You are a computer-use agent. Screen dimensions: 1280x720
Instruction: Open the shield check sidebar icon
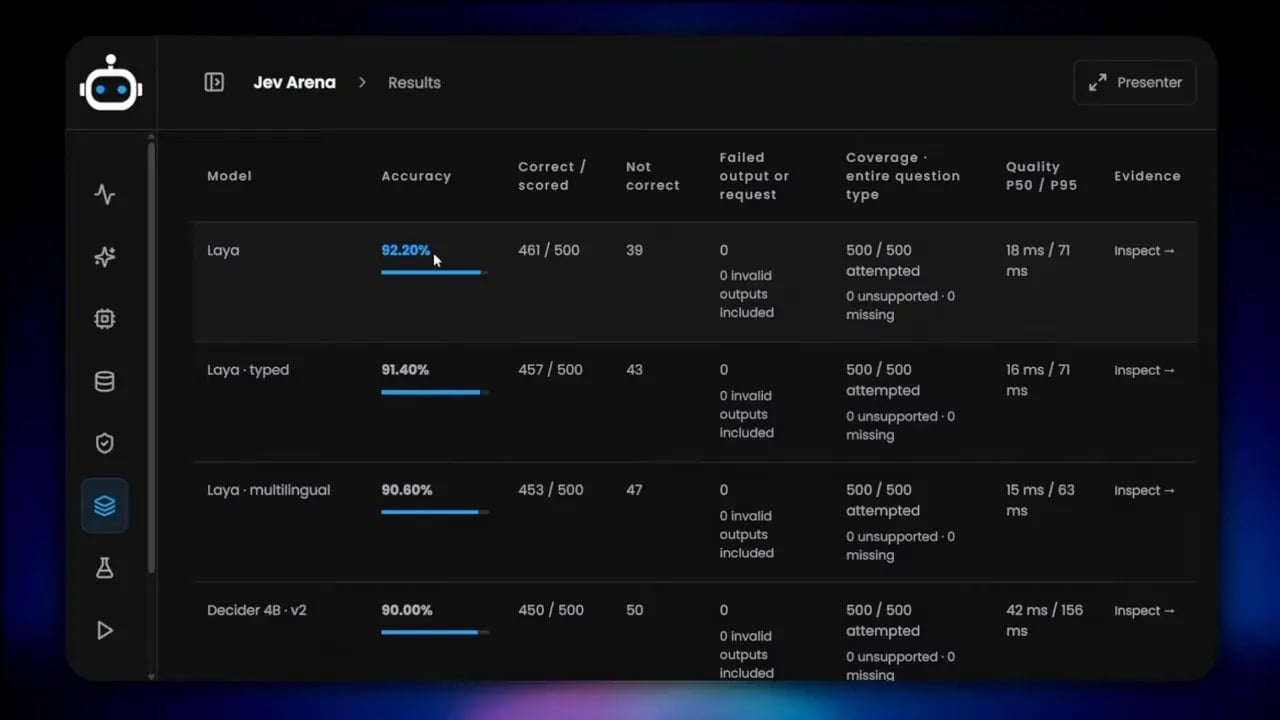105,443
